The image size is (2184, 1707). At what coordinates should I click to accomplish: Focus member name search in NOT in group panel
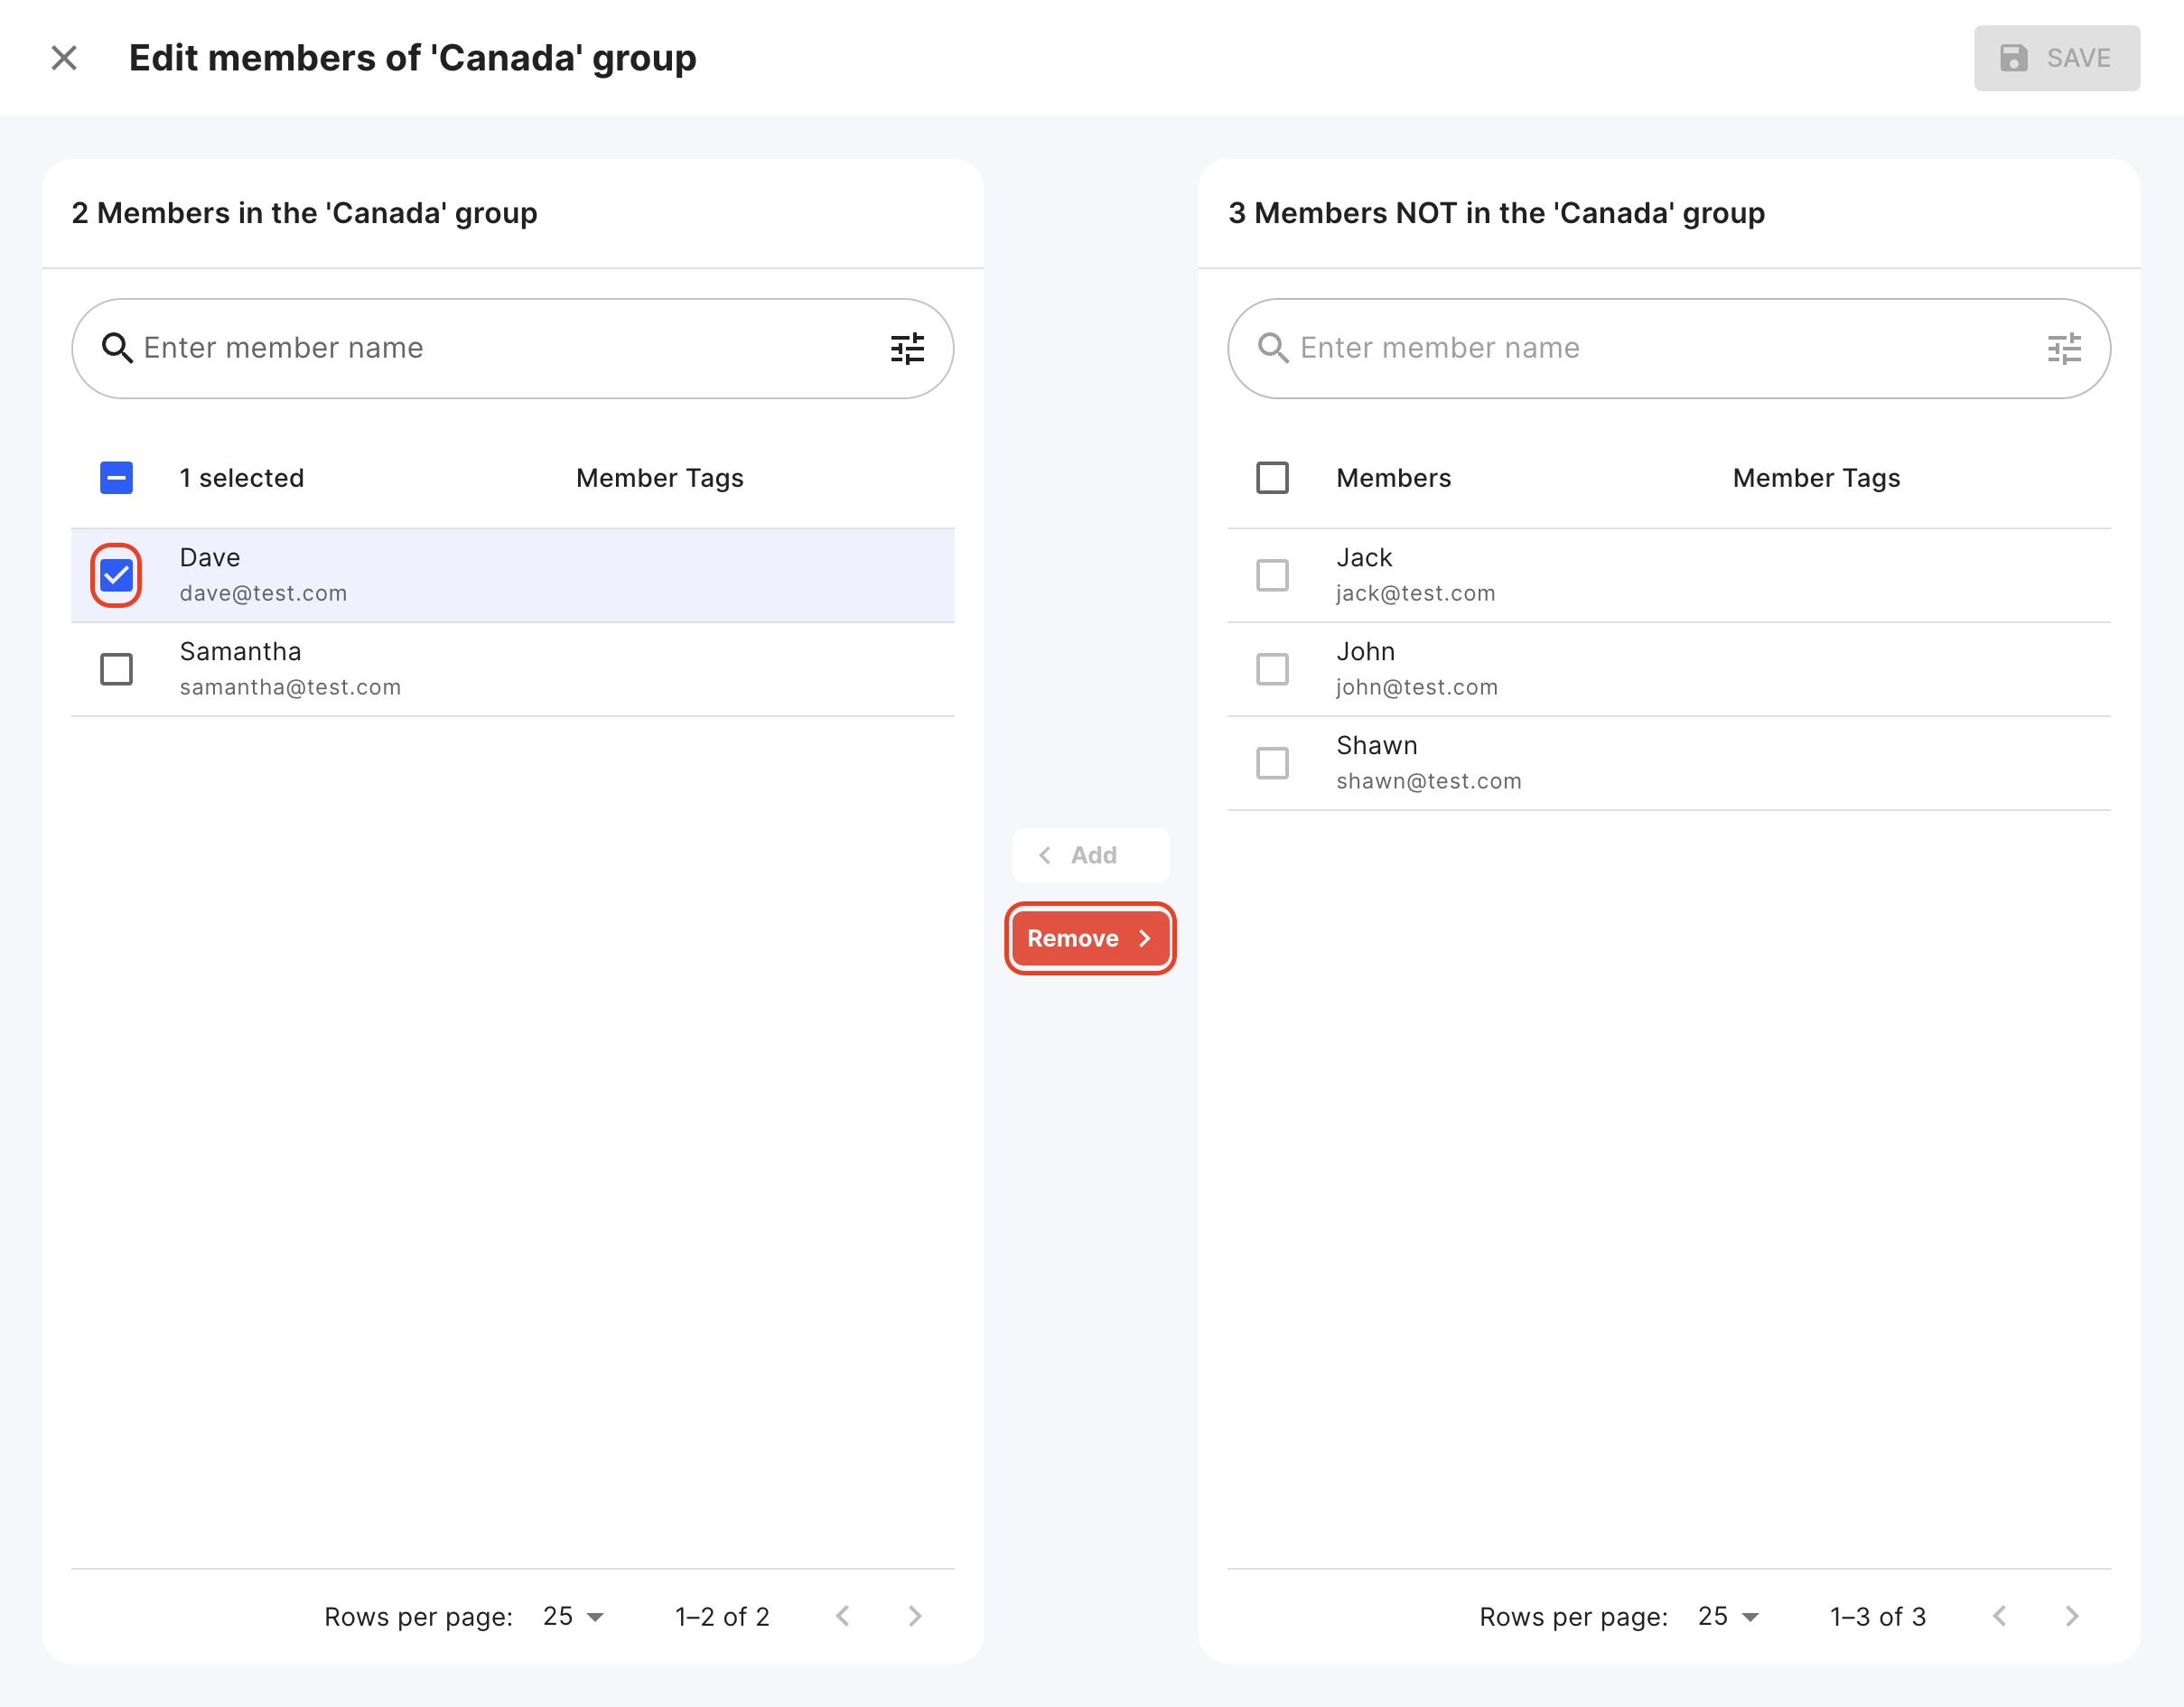1669,348
